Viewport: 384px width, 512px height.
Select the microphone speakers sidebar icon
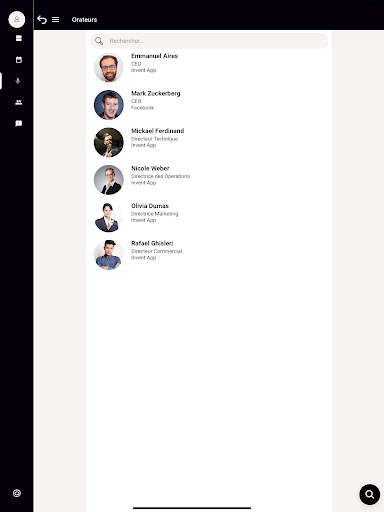[18, 81]
